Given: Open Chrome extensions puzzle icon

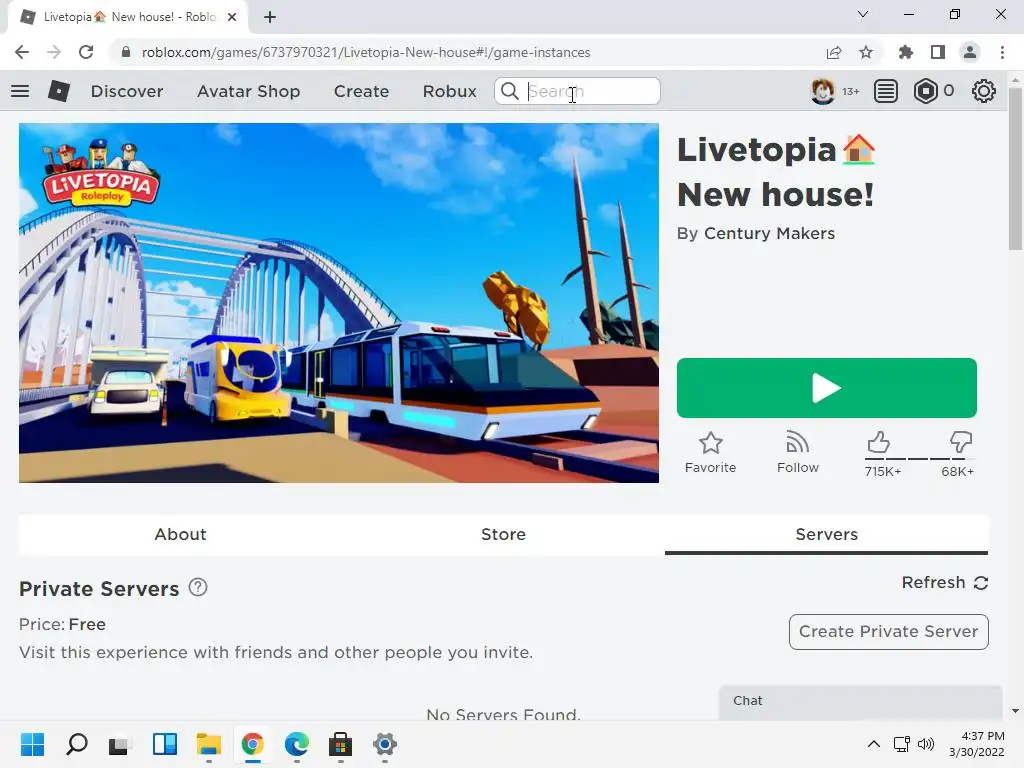Looking at the screenshot, I should [905, 52].
